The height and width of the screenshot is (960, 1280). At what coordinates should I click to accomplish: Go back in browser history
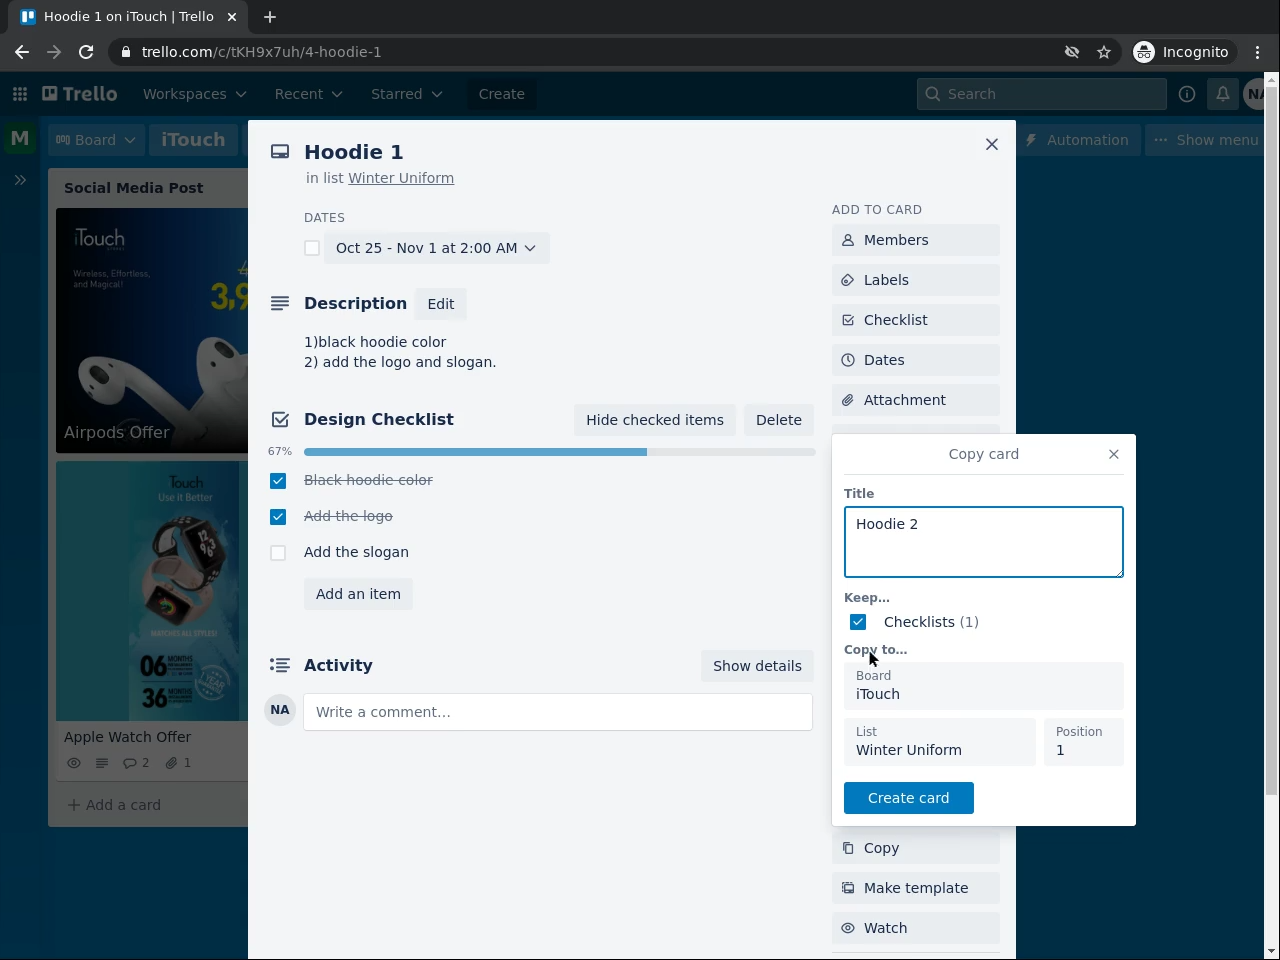point(22,52)
